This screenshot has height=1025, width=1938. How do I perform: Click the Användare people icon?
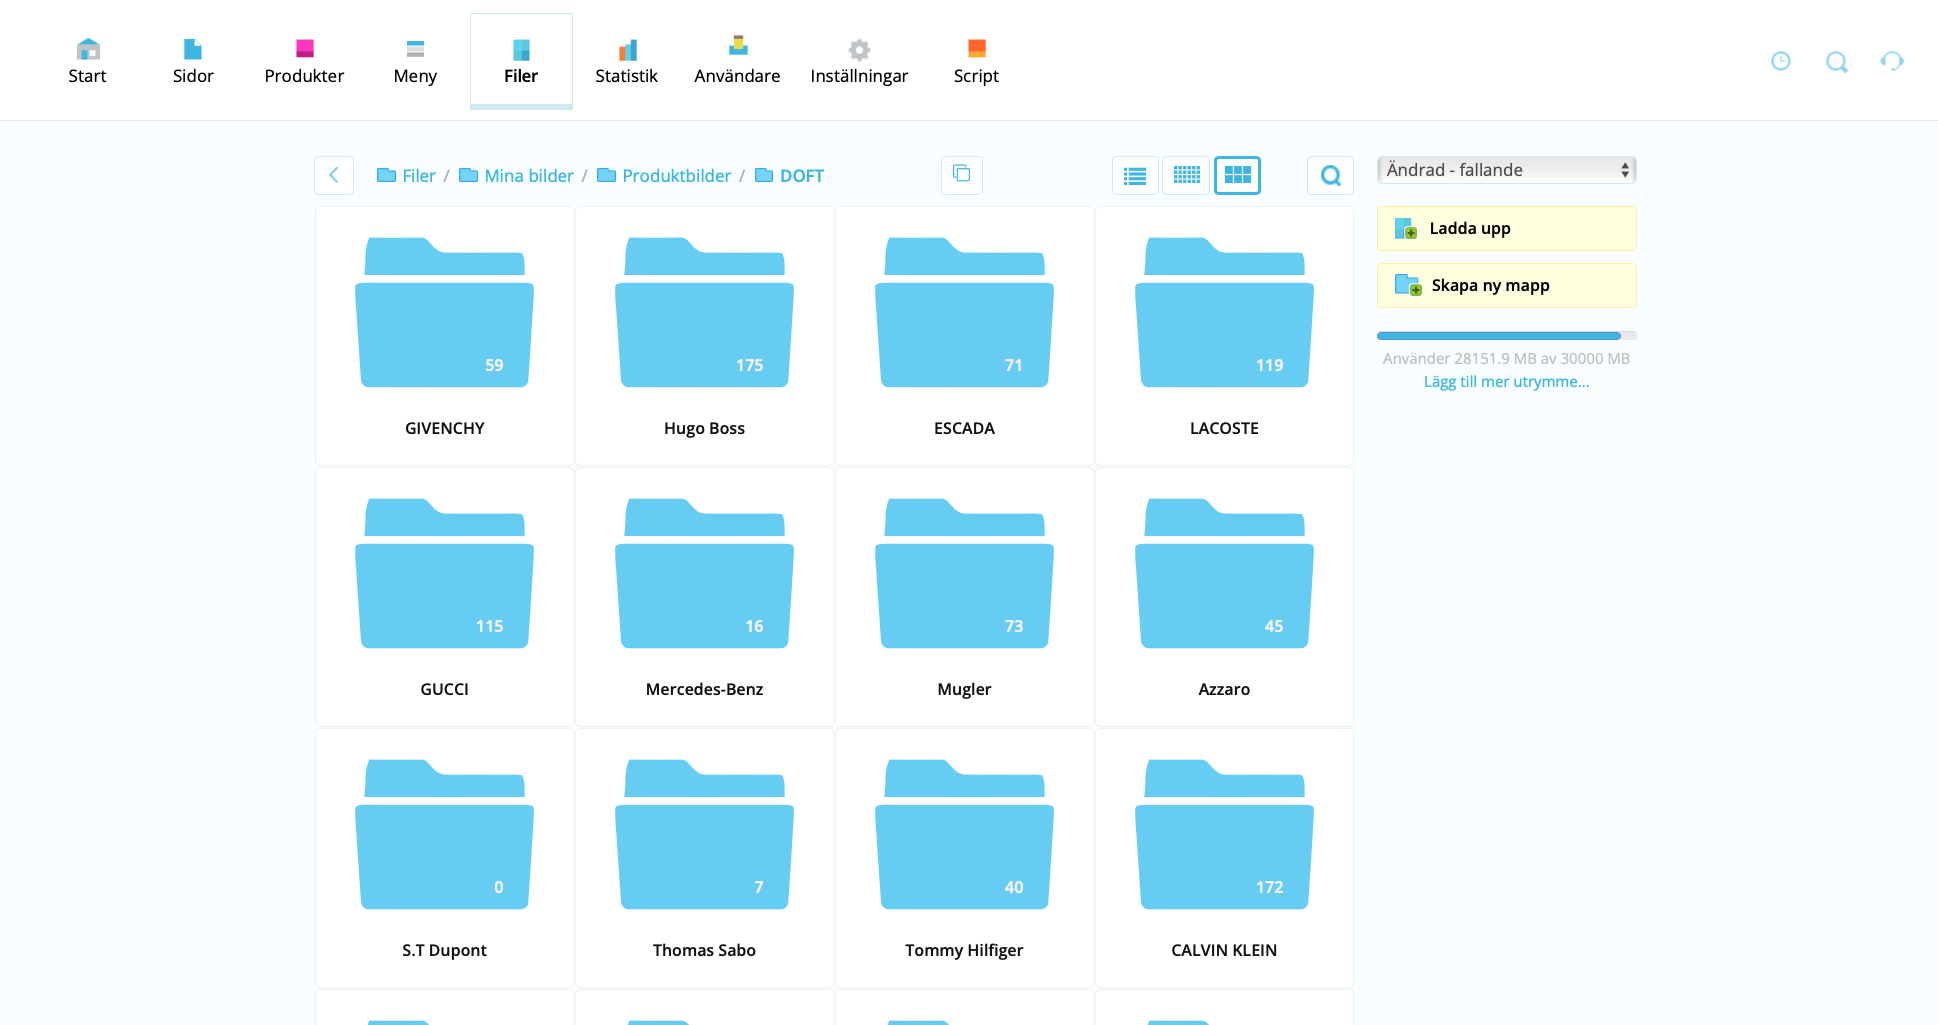click(738, 46)
